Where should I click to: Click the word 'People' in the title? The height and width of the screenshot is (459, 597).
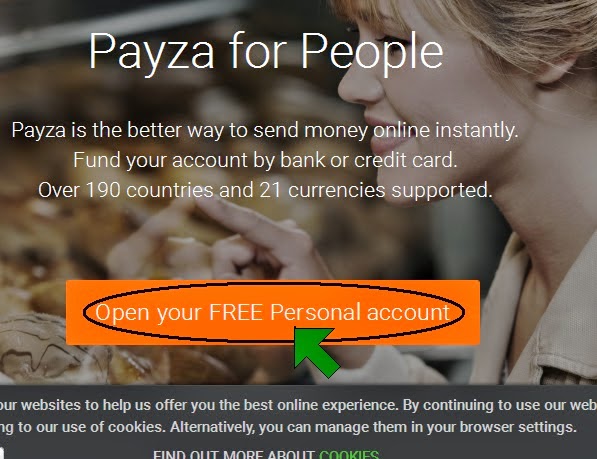(372, 53)
